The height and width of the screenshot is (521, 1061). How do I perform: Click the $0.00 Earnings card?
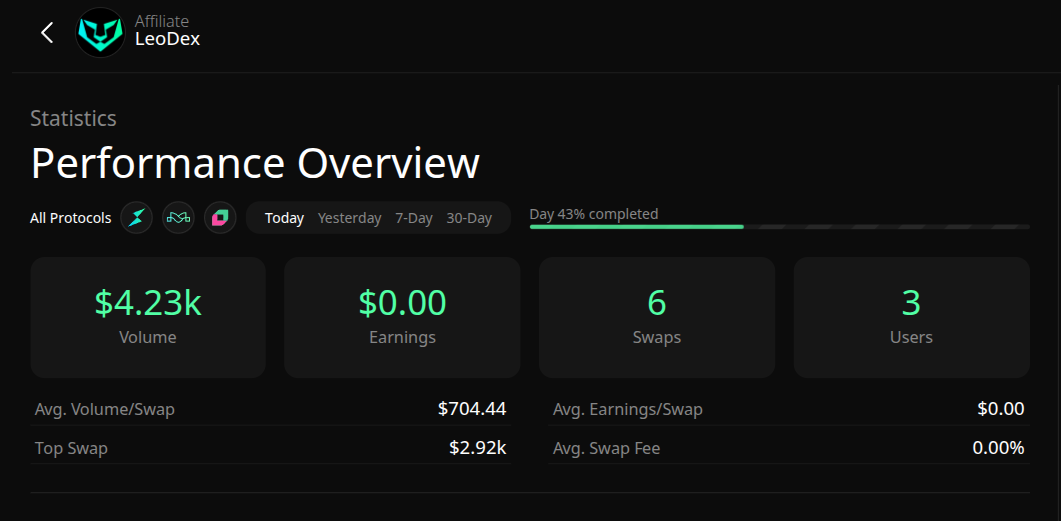coord(402,317)
